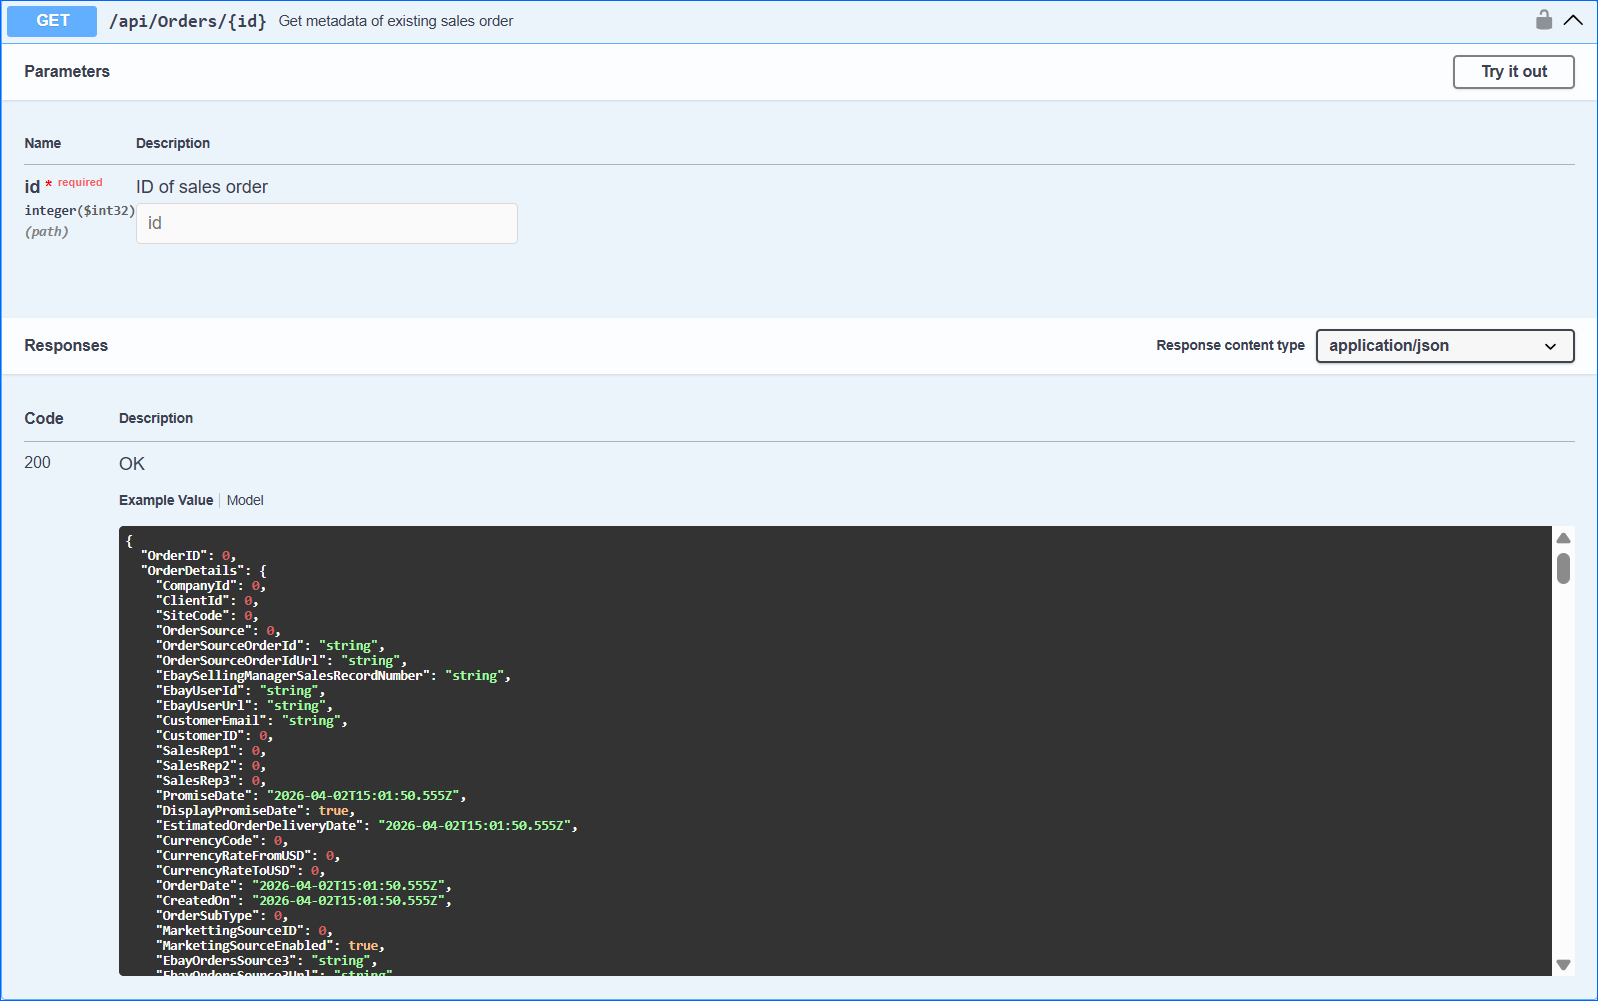The height and width of the screenshot is (1001, 1598).
Task: Click the OK response description
Action: (x=132, y=464)
